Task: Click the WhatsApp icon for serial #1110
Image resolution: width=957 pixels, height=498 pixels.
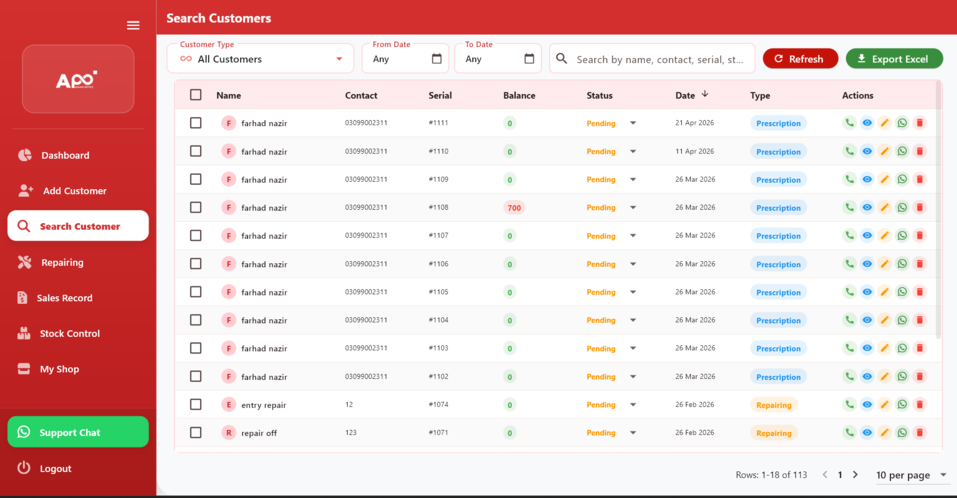Action: pos(902,151)
